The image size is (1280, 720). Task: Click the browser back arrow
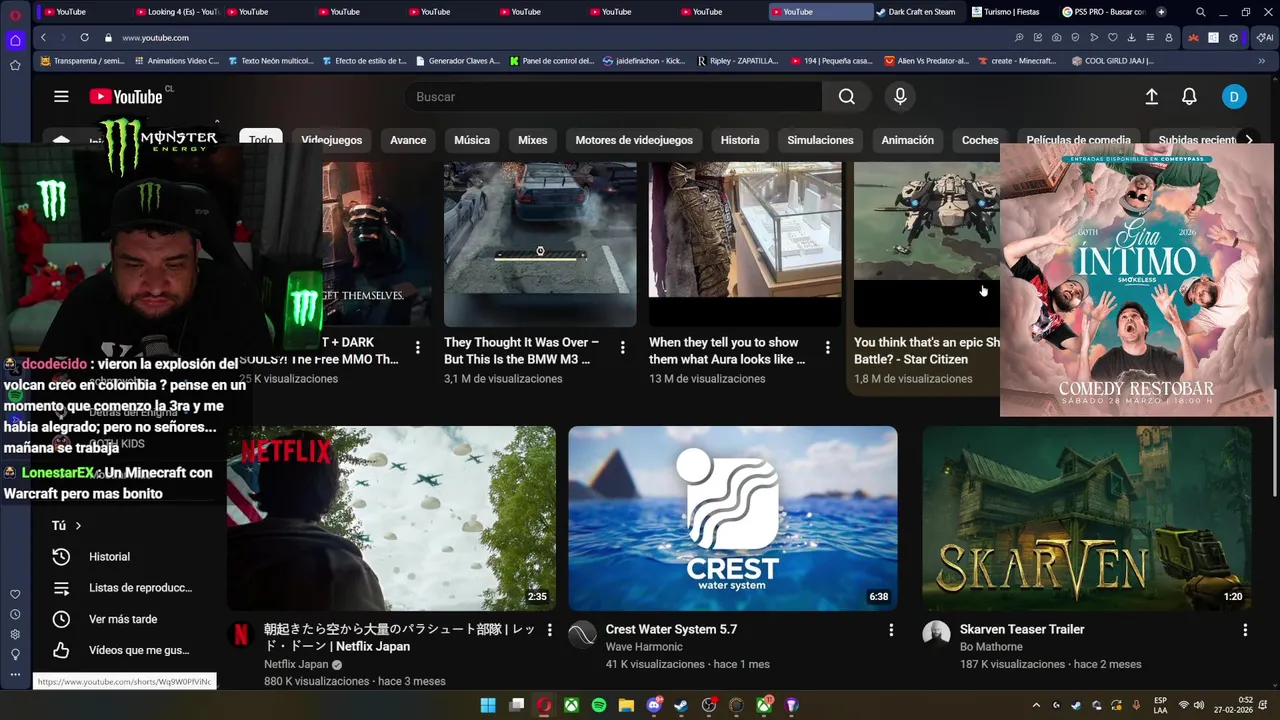tap(43, 37)
